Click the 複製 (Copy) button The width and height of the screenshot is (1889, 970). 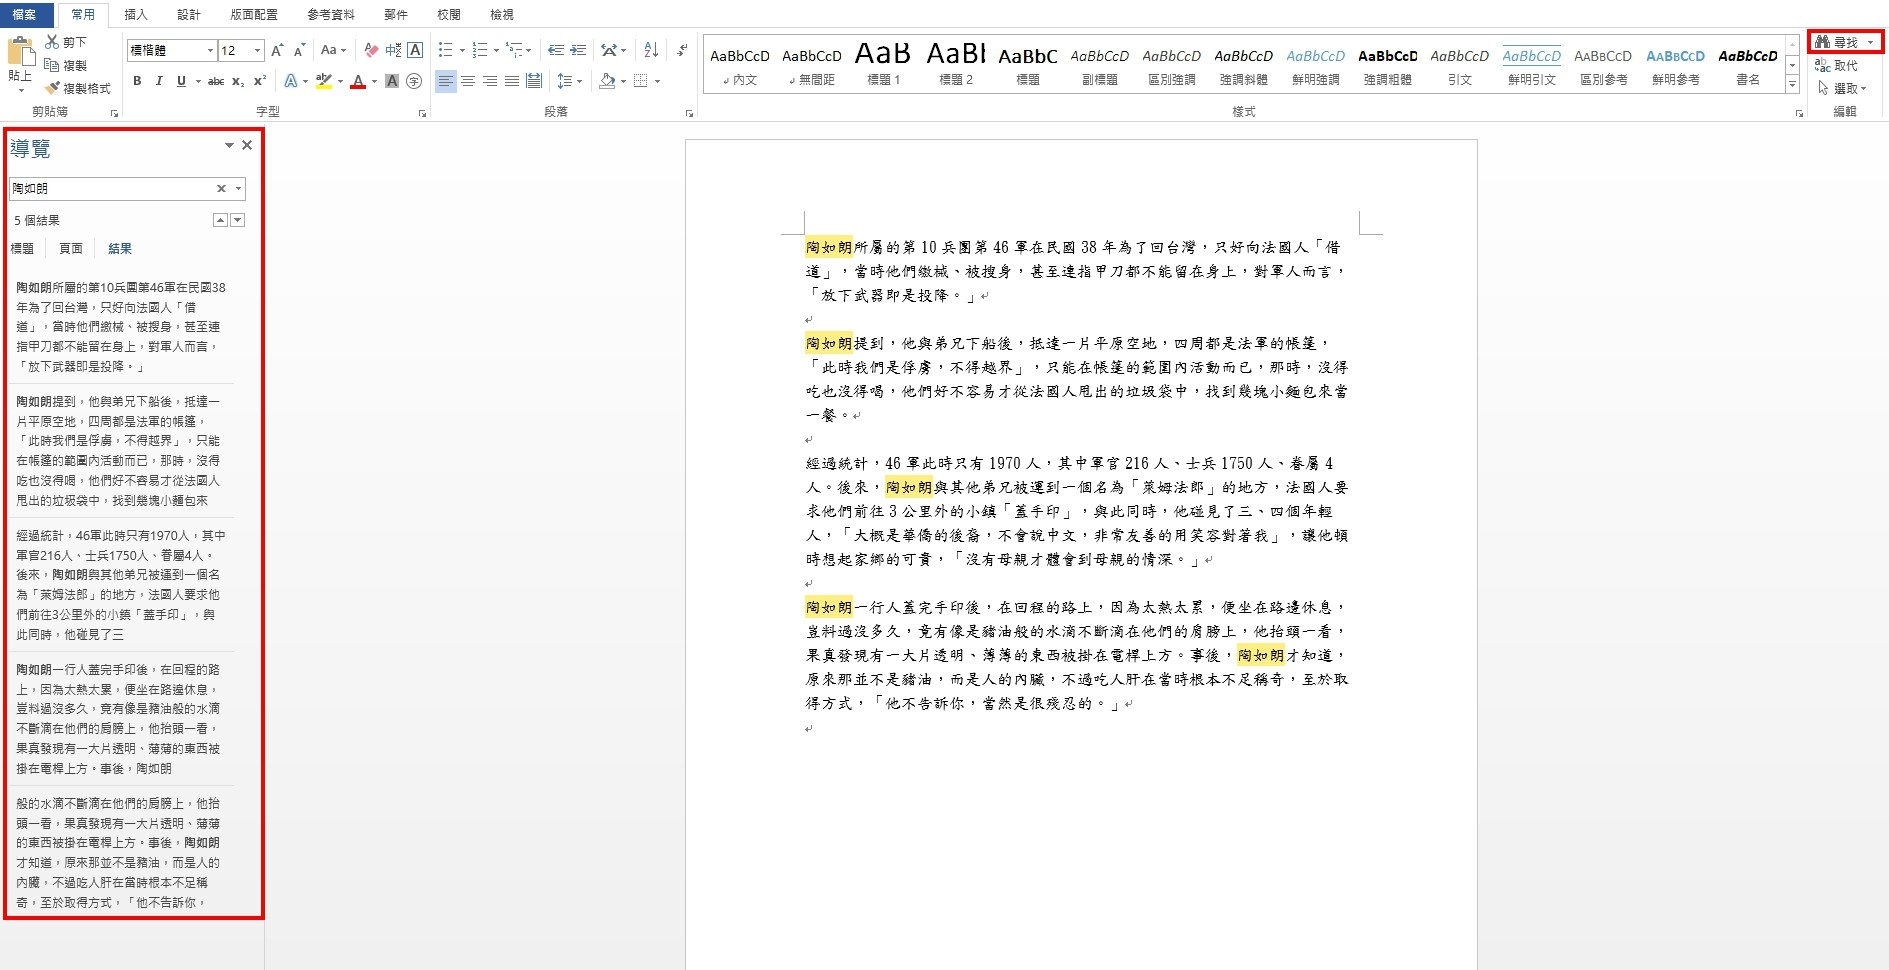[x=66, y=65]
